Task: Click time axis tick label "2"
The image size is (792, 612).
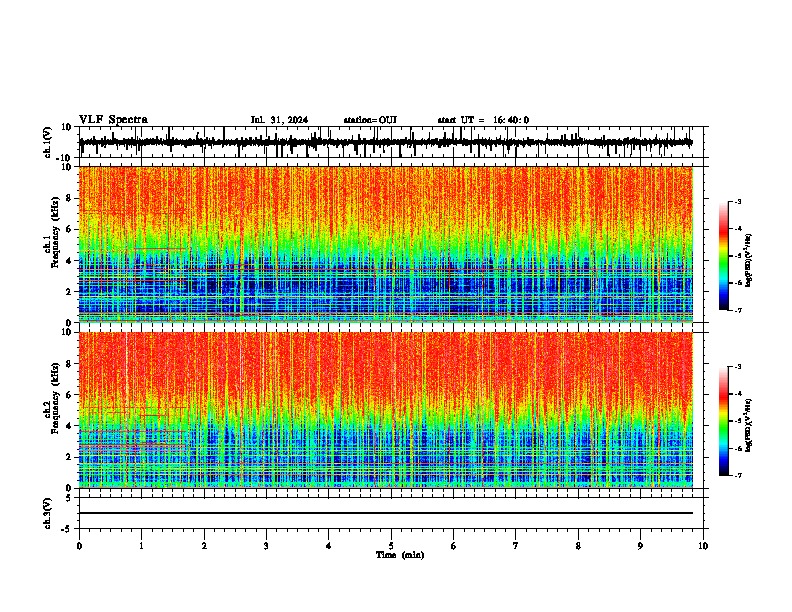Action: (204, 546)
